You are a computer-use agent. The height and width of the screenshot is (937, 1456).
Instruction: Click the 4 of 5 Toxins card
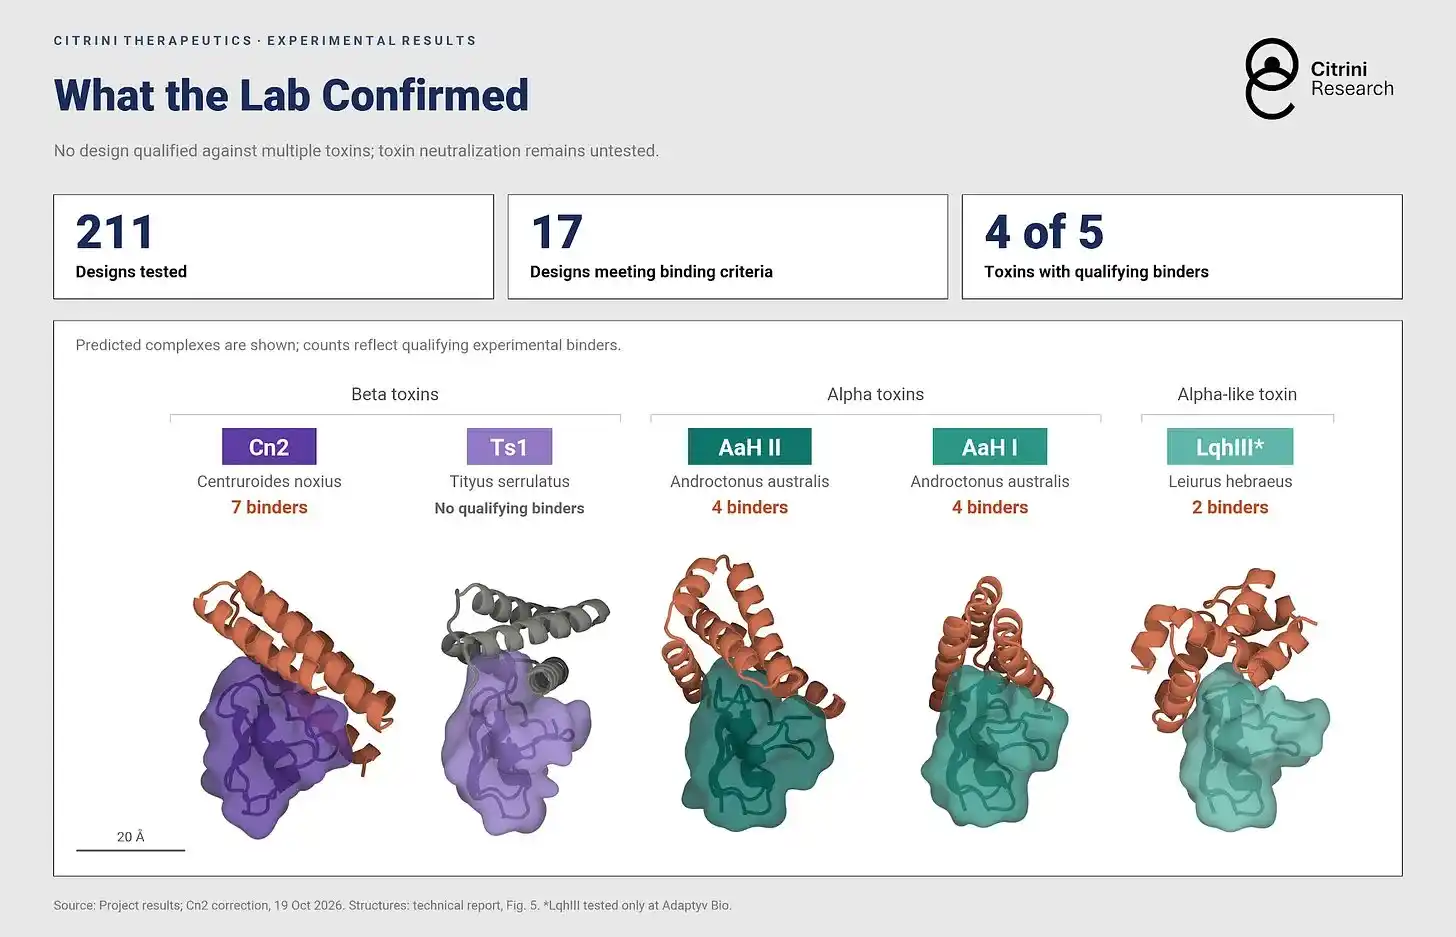coord(1182,247)
